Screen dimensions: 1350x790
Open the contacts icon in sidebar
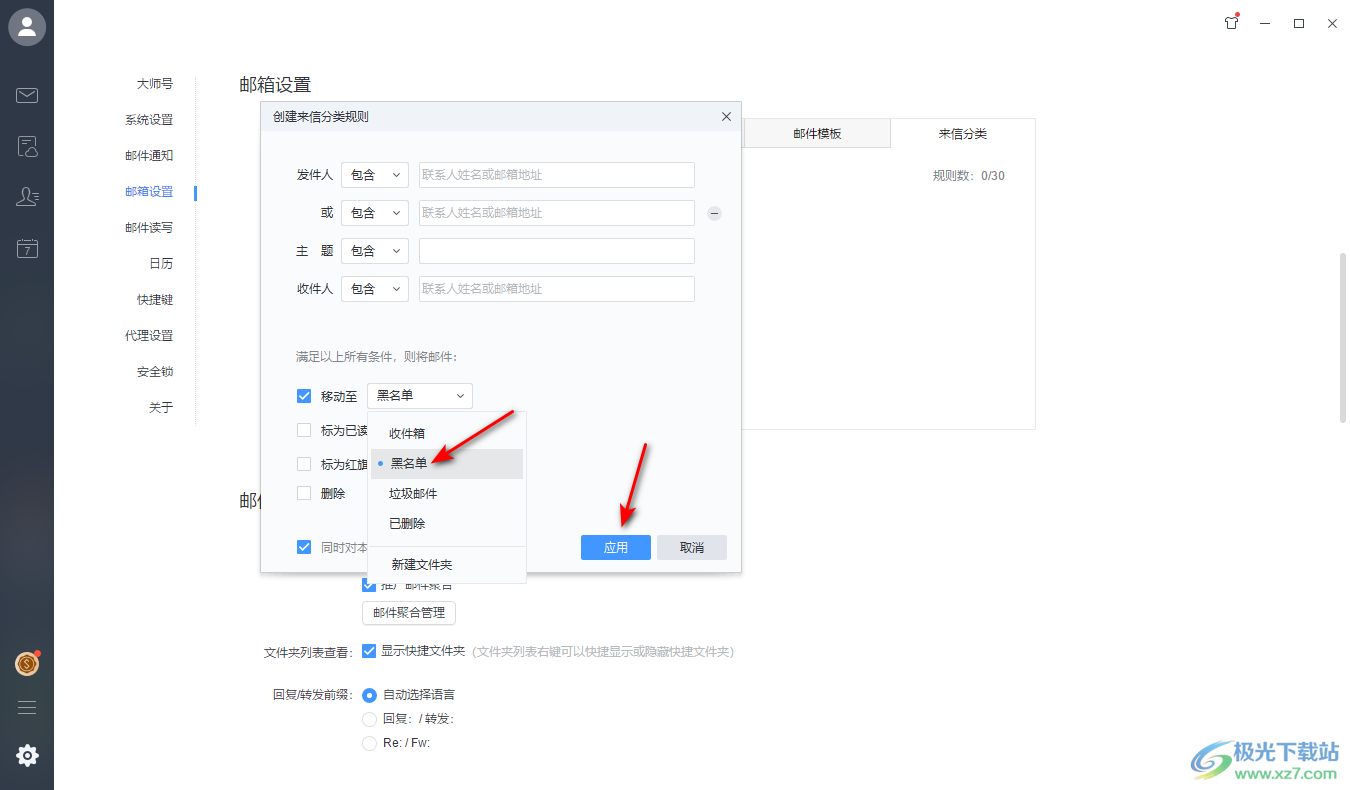pos(27,197)
